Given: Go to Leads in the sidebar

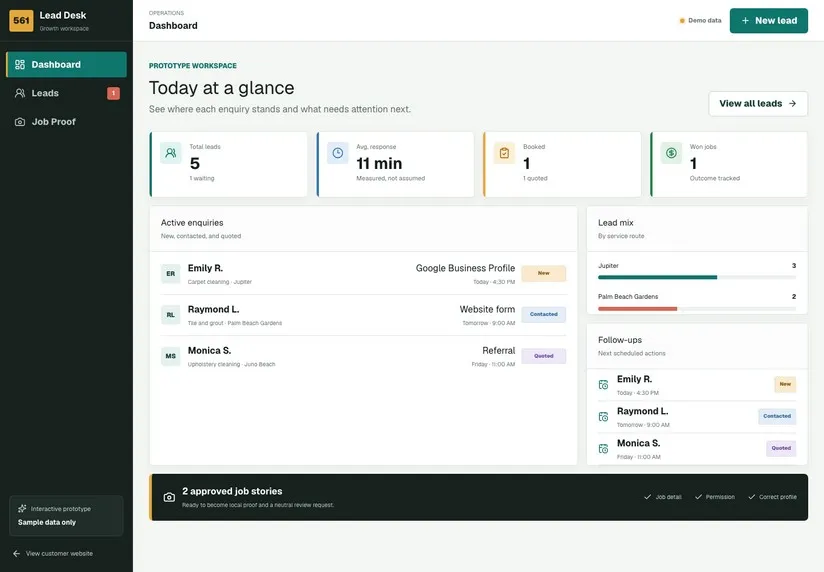Looking at the screenshot, I should 66,93.
